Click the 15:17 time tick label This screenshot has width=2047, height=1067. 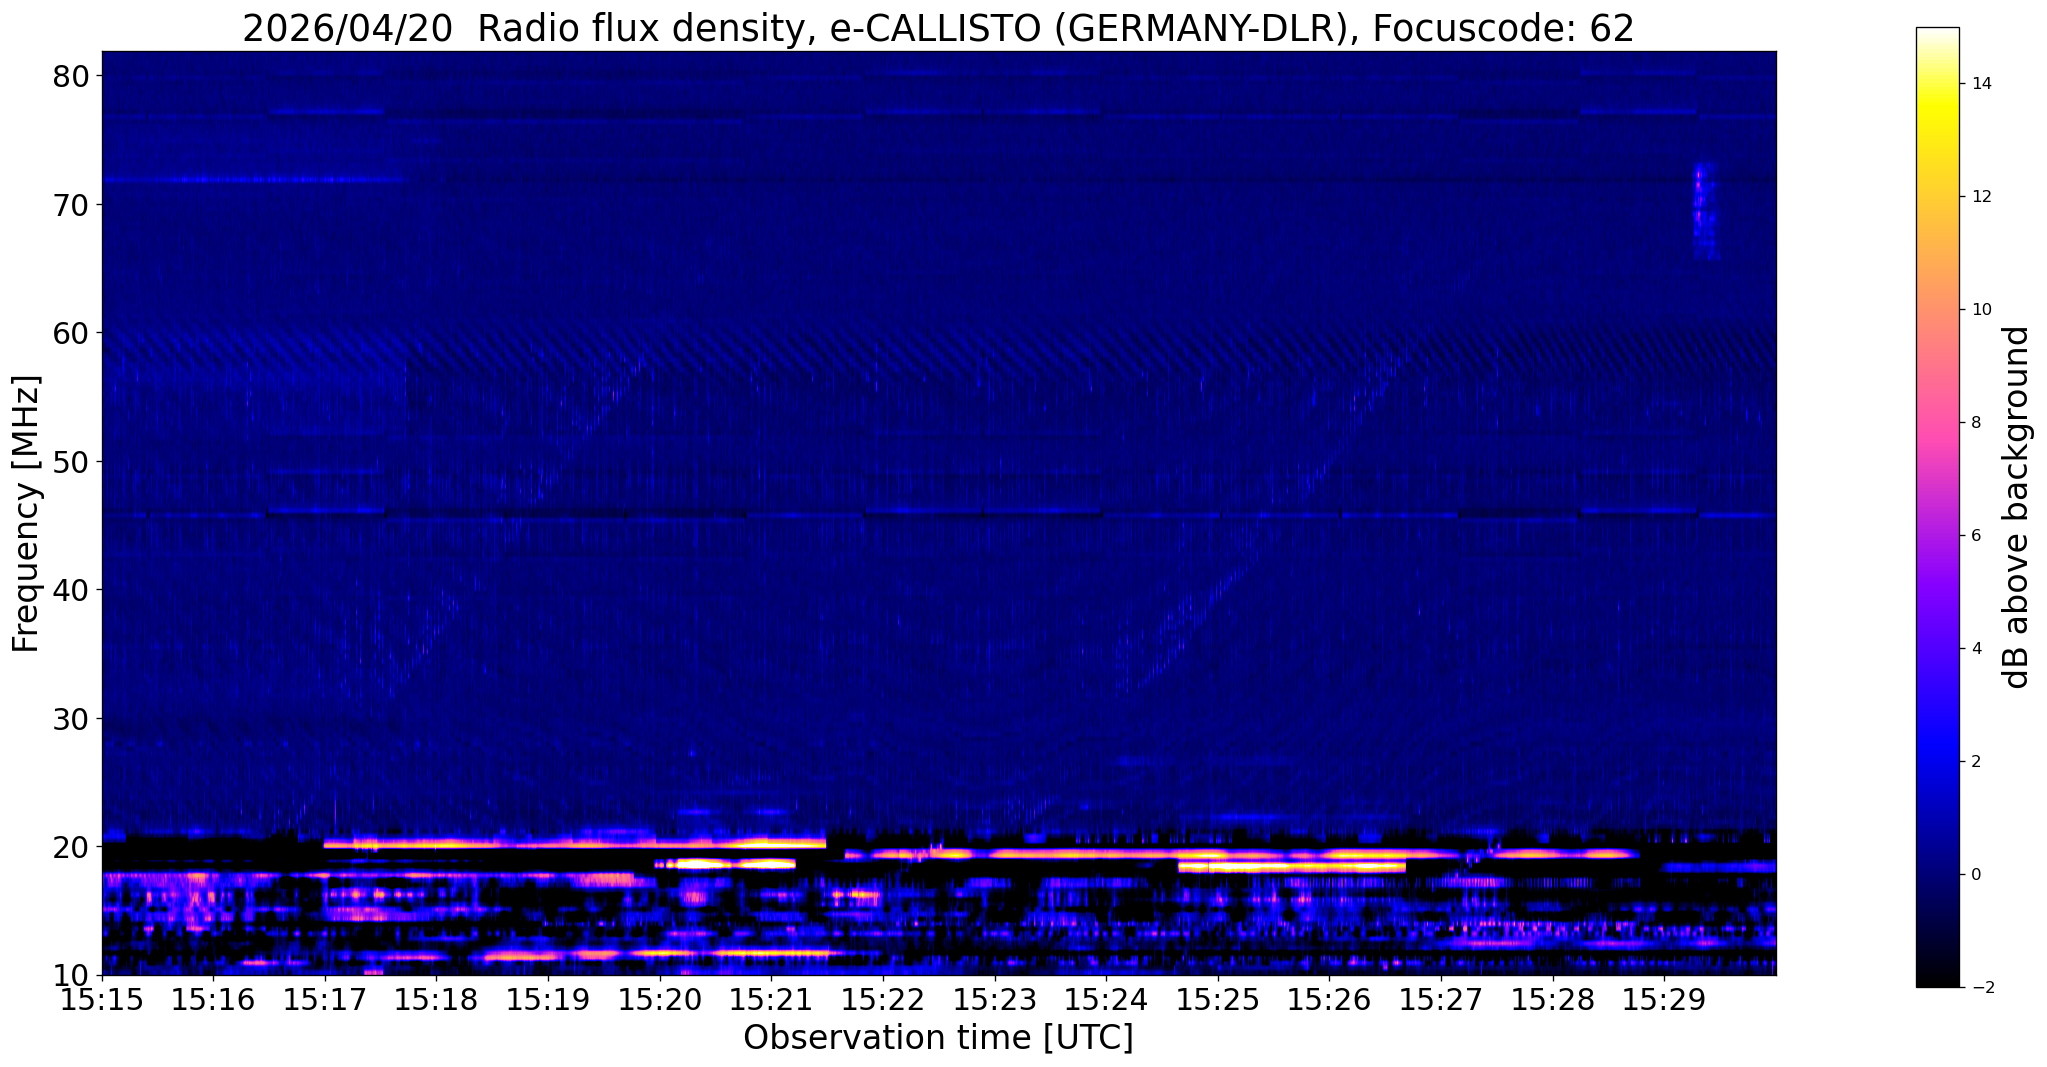[x=325, y=999]
